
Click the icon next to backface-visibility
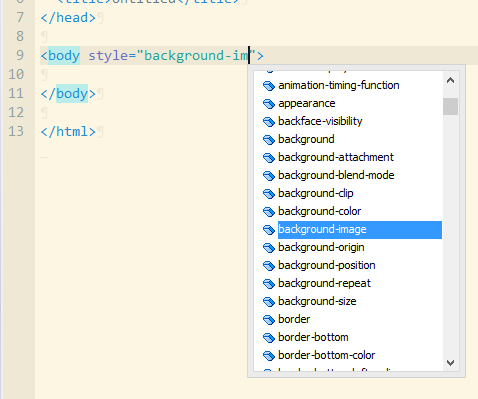tap(269, 122)
